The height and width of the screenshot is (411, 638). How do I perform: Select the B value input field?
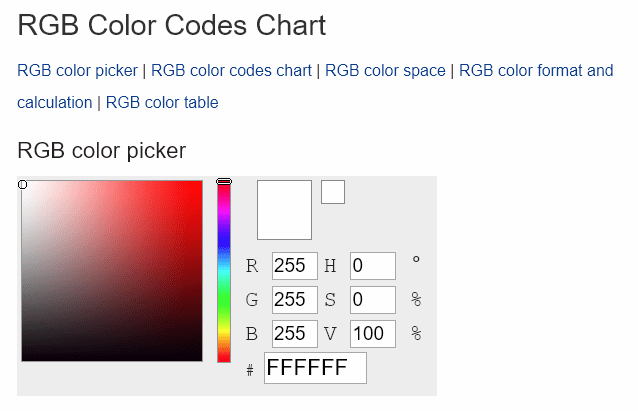(x=295, y=334)
